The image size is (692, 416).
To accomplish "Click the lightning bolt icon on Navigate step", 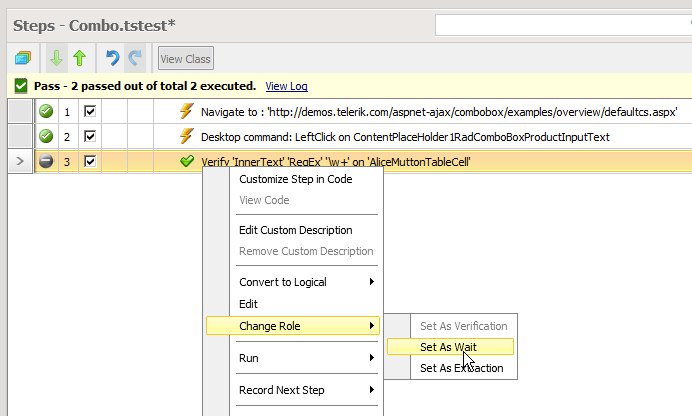I will click(x=185, y=112).
